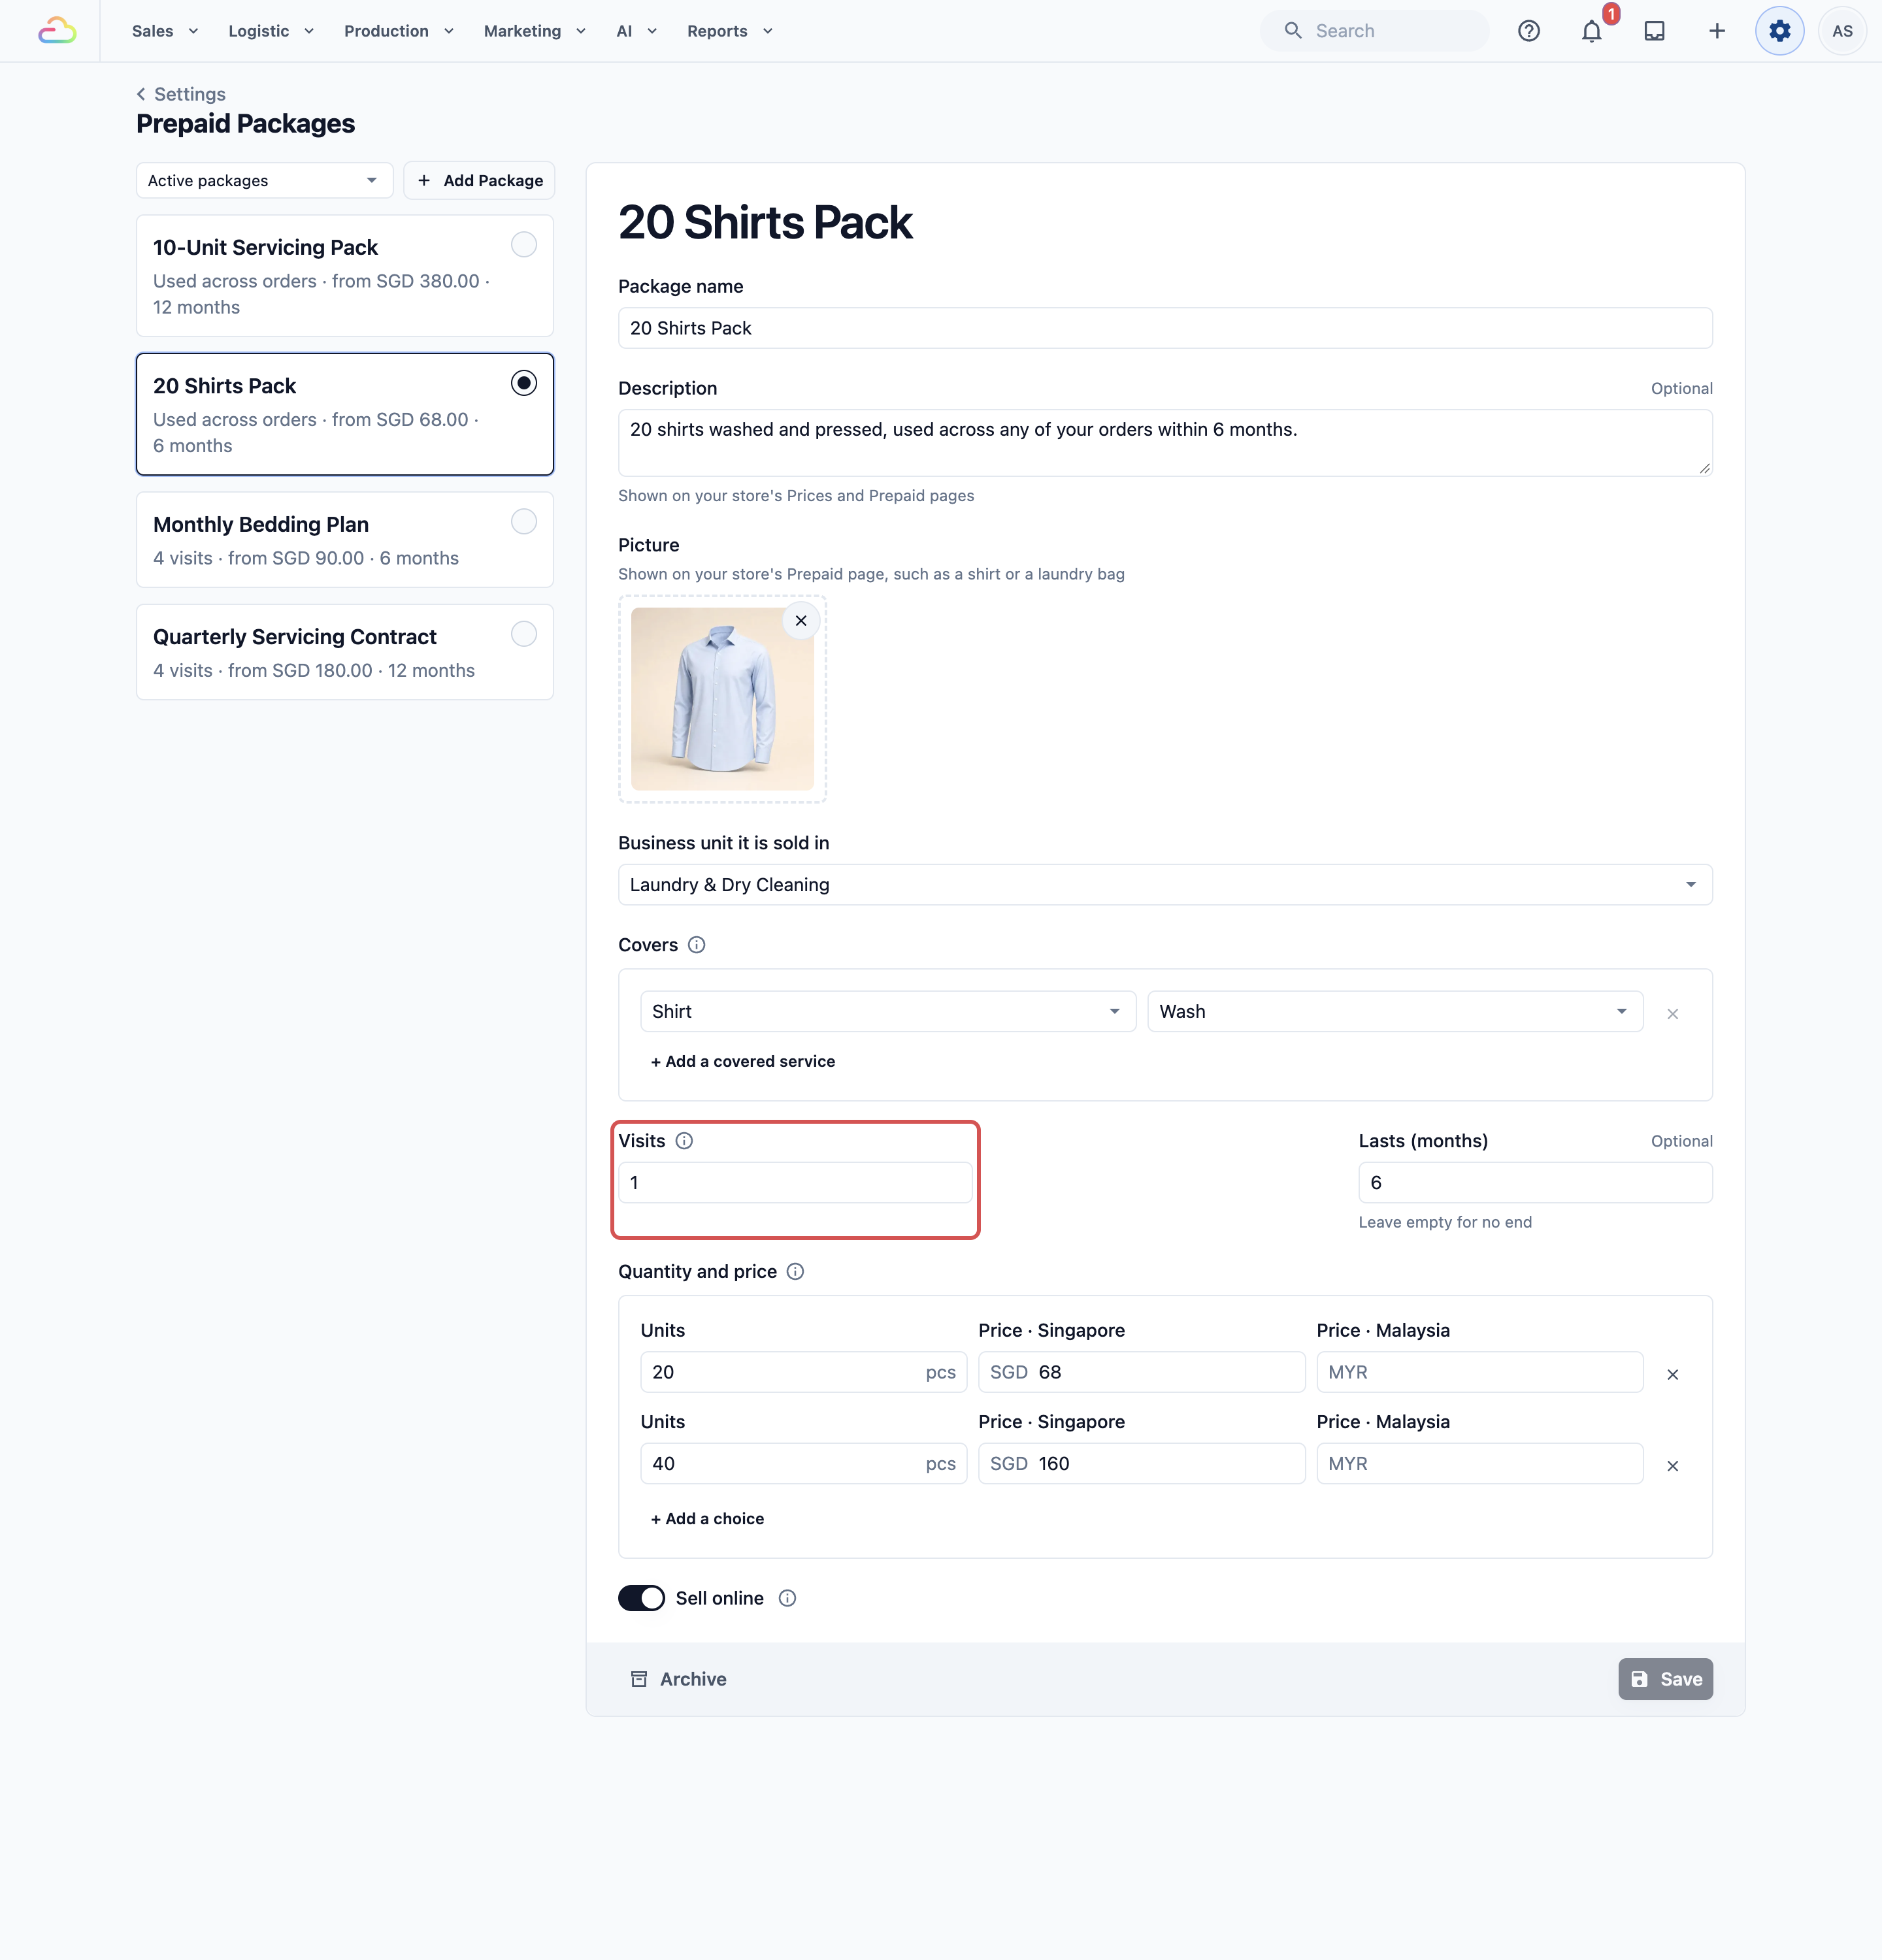Image resolution: width=1882 pixels, height=1960 pixels.
Task: Go back to Settings link
Action: point(181,94)
